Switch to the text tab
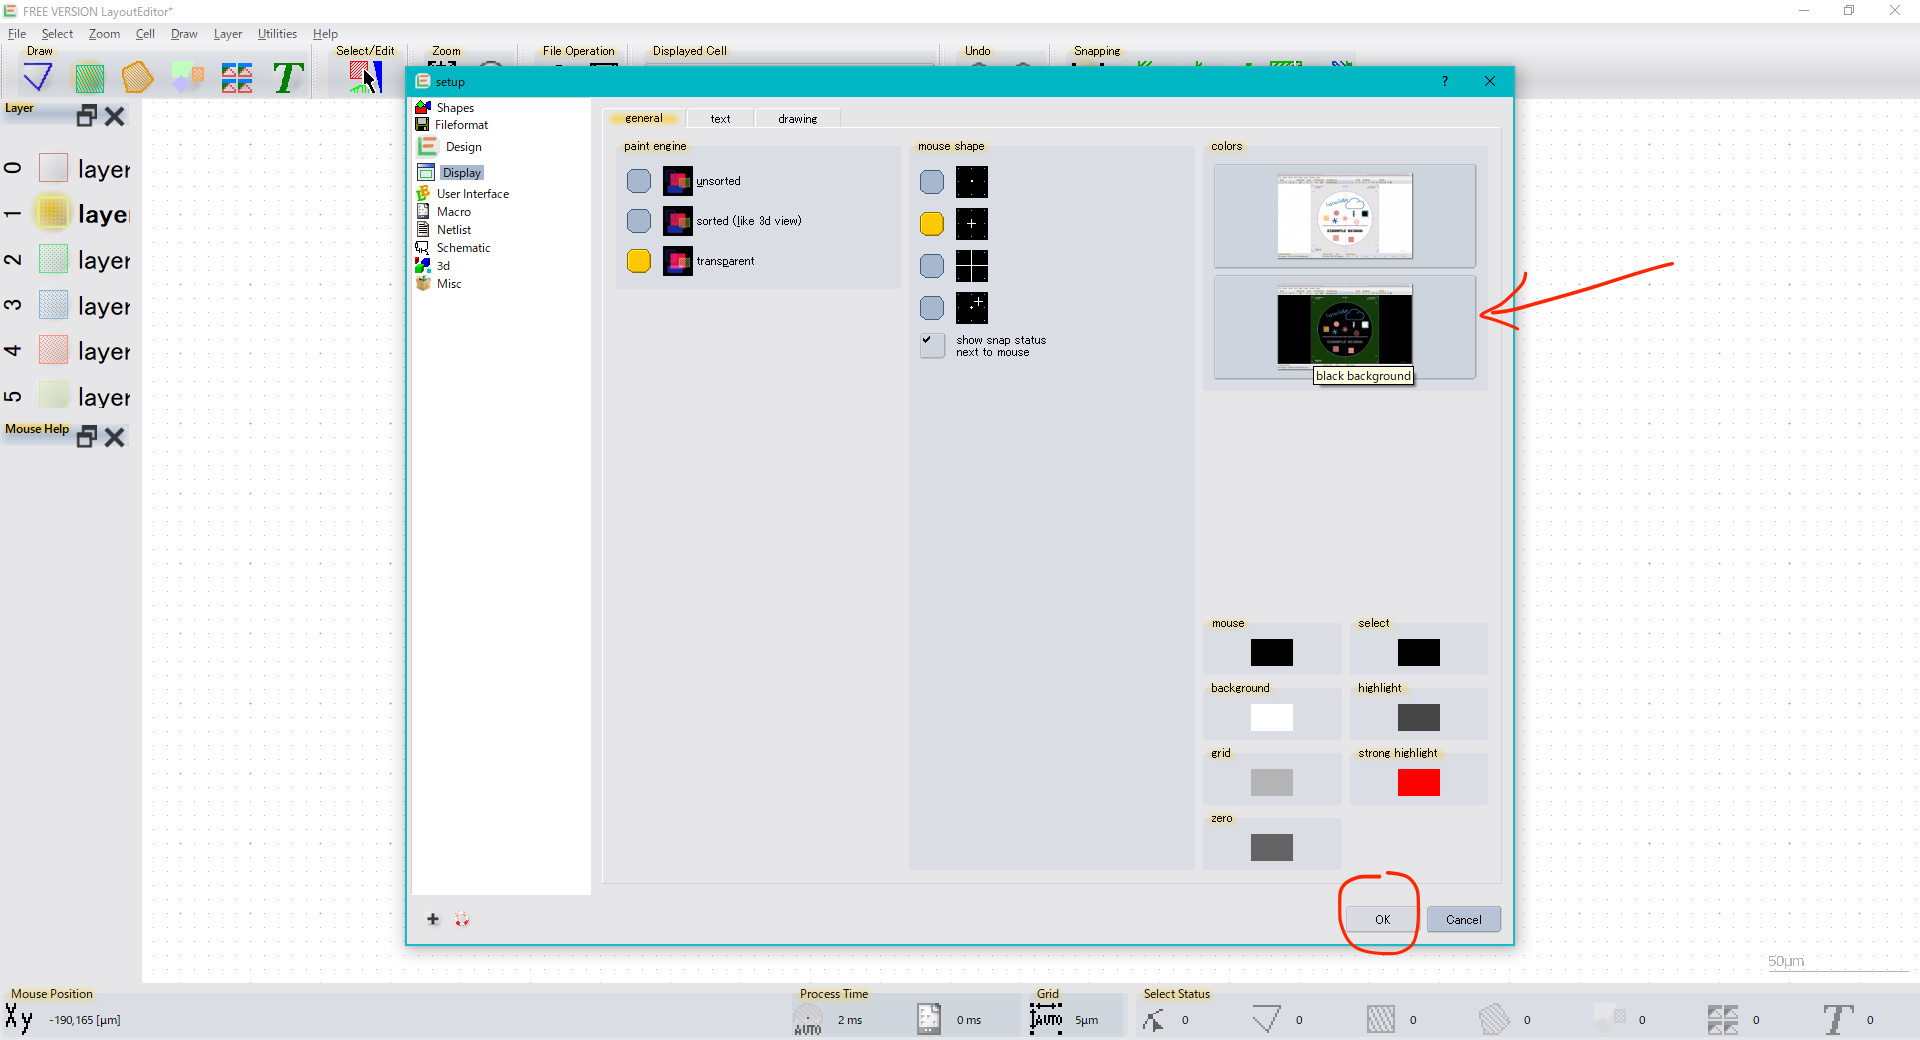 (x=720, y=118)
